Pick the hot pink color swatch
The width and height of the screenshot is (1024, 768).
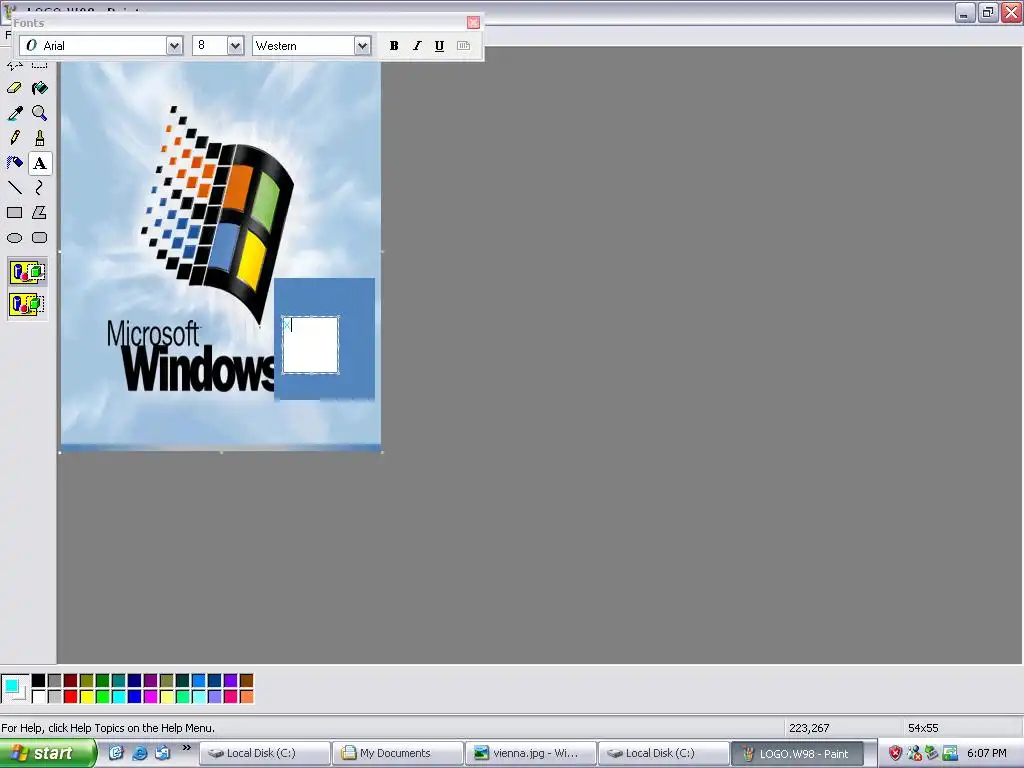pos(231,697)
